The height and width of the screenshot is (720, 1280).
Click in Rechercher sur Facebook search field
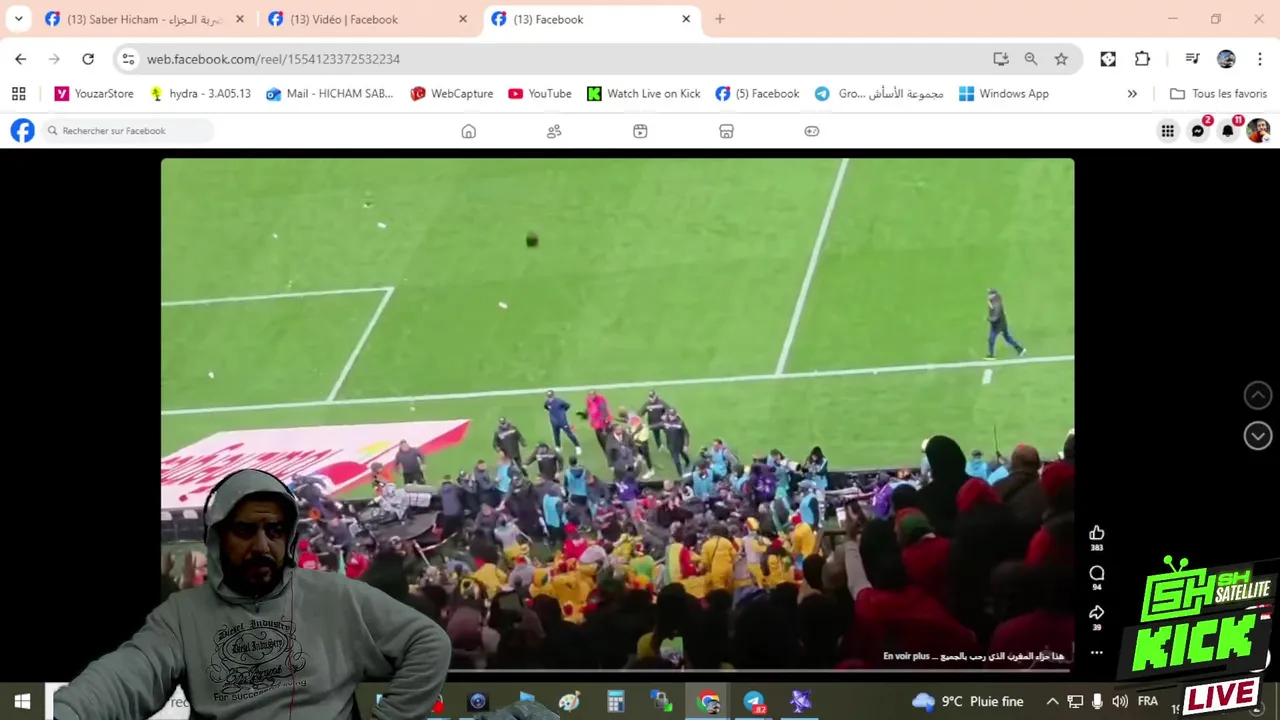coord(127,131)
